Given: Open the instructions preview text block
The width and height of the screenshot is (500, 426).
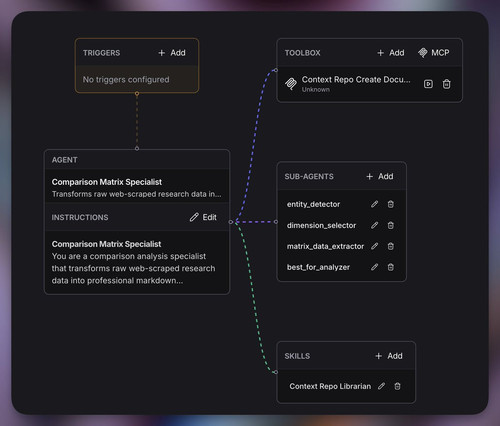Looking at the screenshot, I should (137, 262).
